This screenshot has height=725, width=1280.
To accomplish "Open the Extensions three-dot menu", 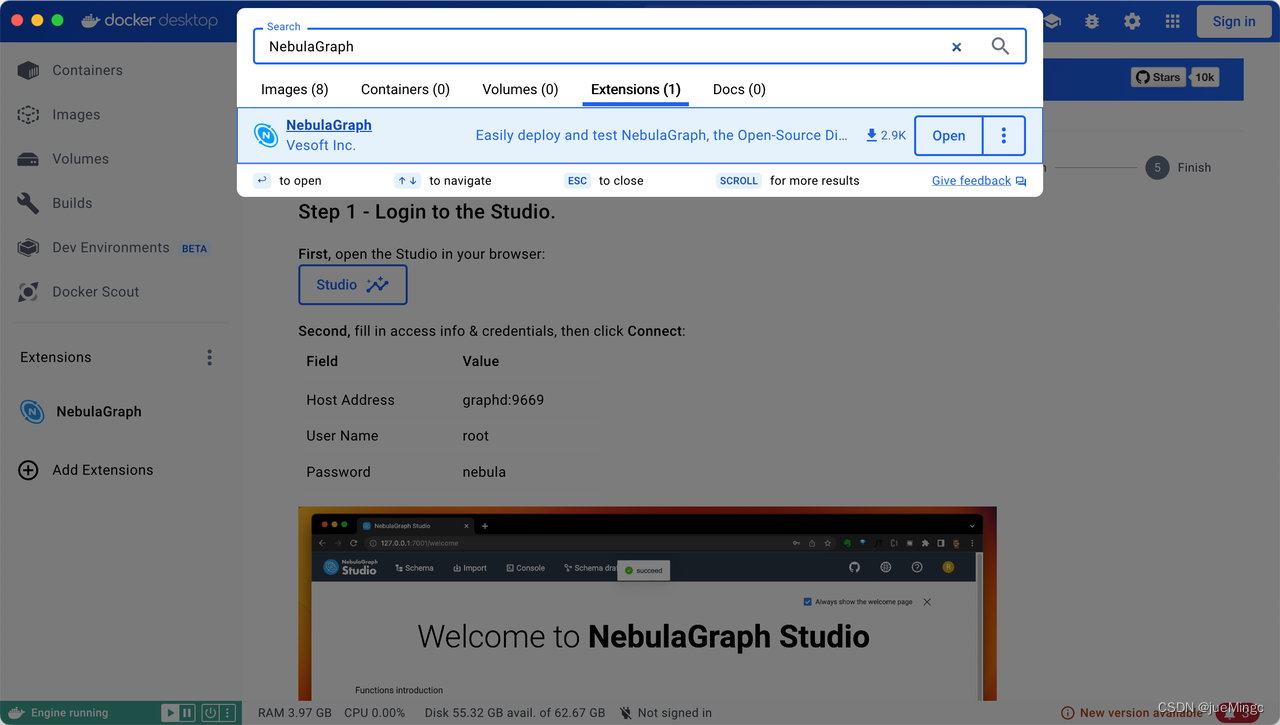I will pos(209,357).
